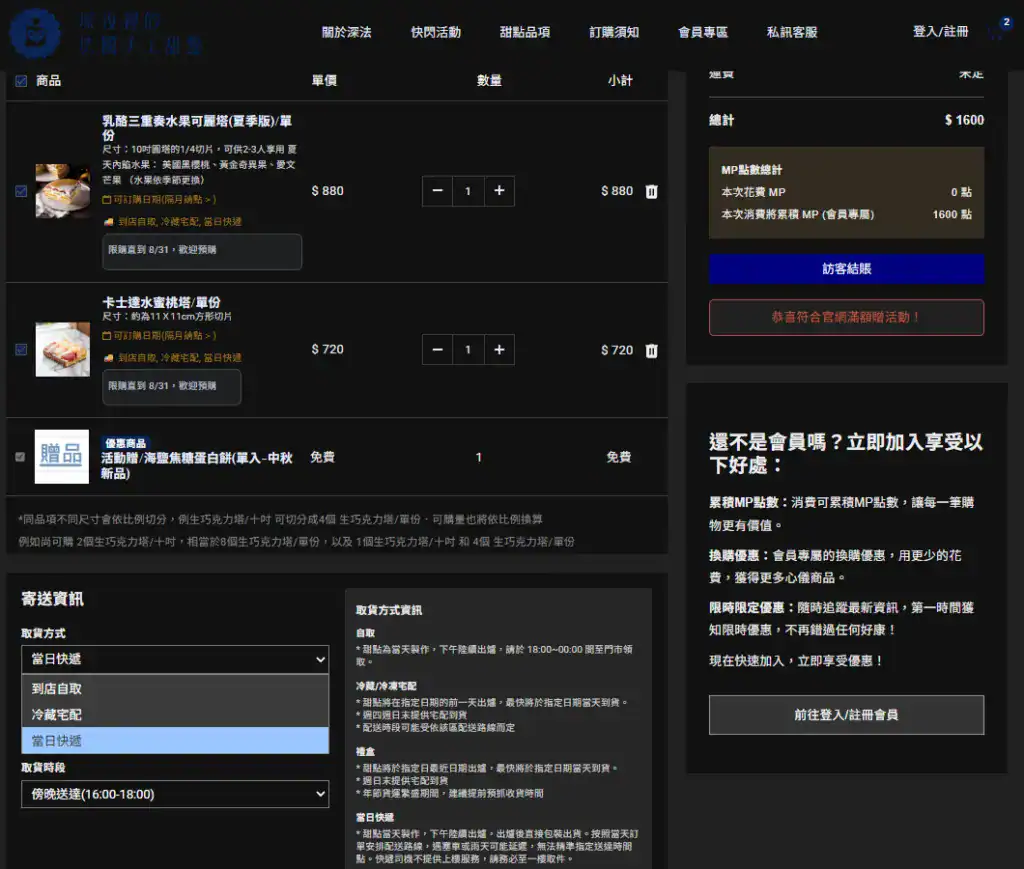The image size is (1024, 869).
Task: Click the $ 880 subtotal value
Action: point(616,191)
